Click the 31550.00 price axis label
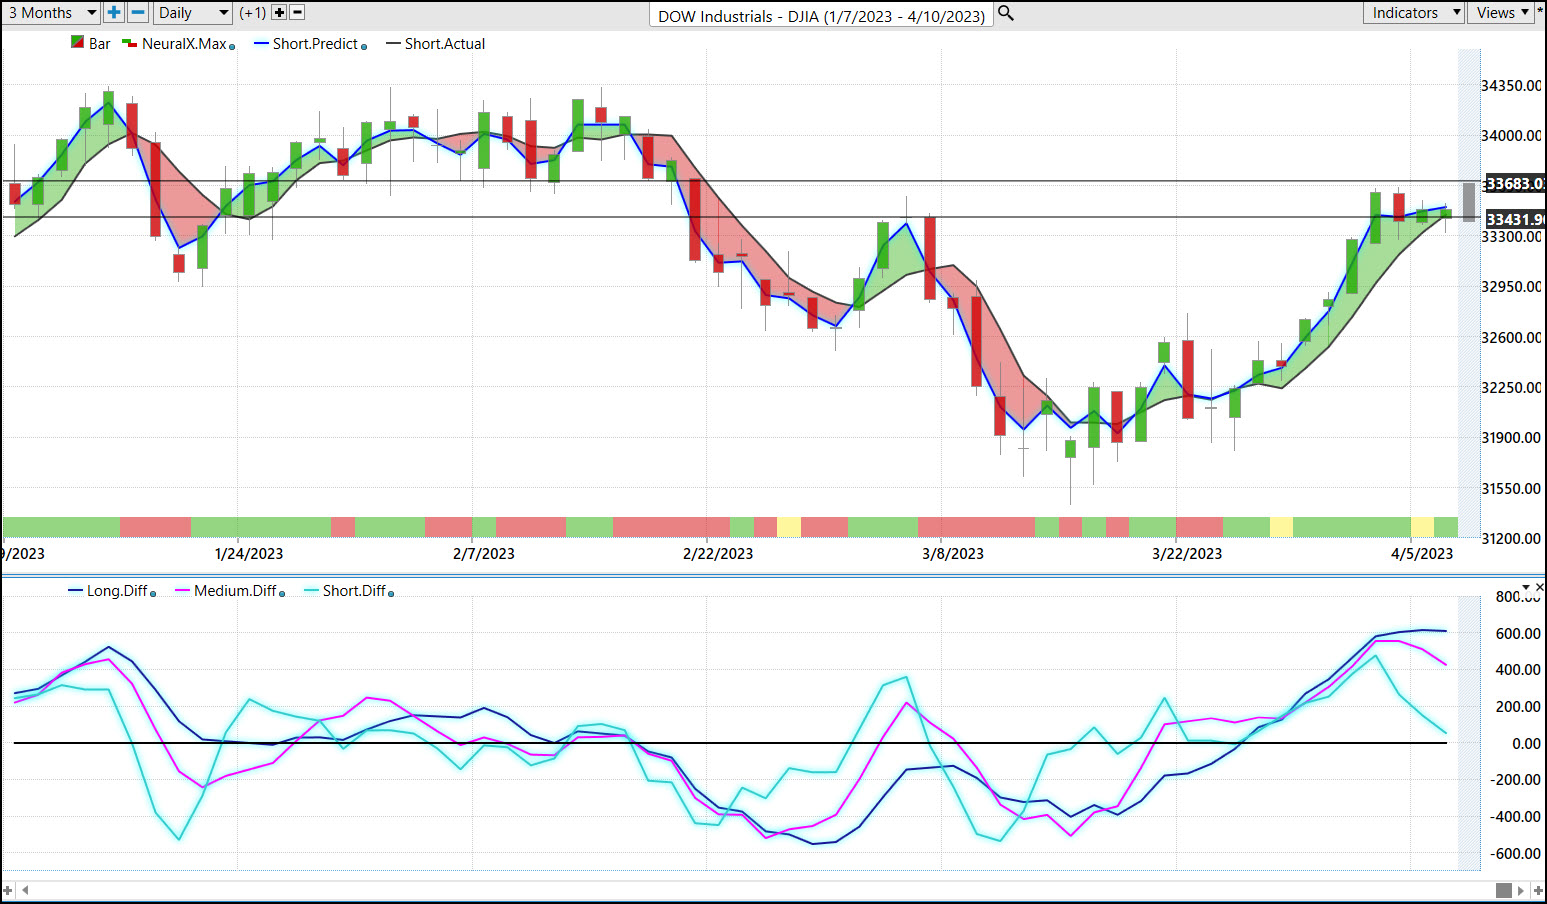This screenshot has width=1547, height=904. [x=1511, y=489]
